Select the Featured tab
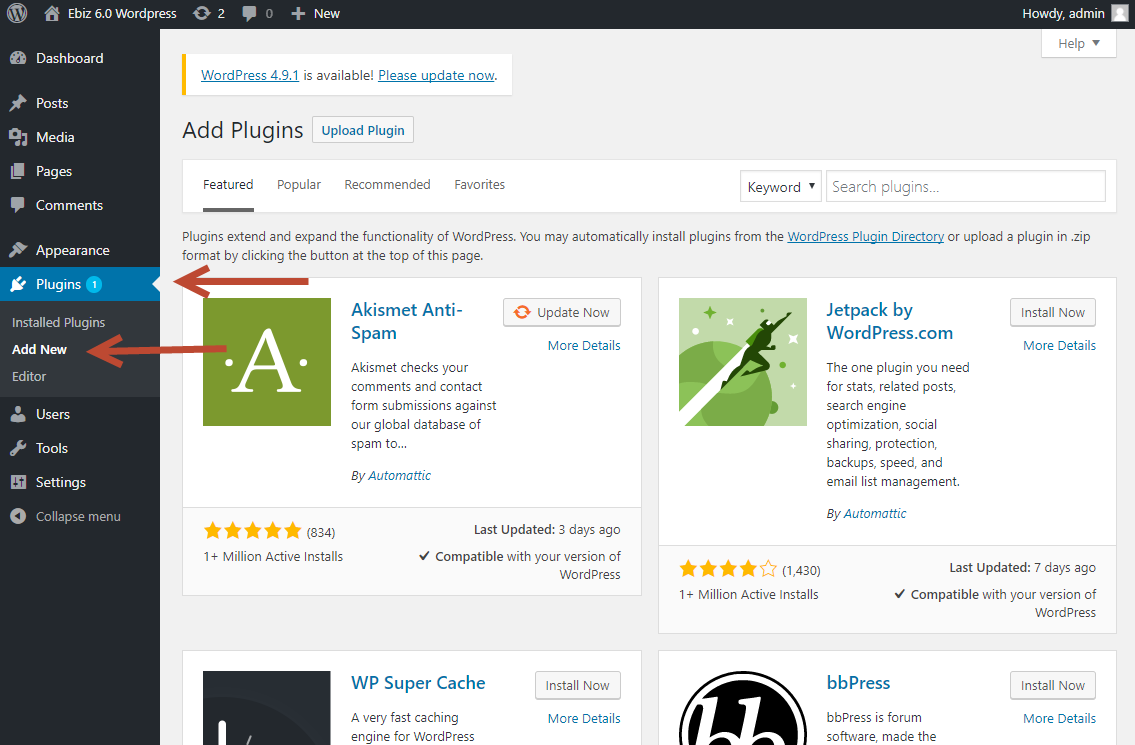 228,185
